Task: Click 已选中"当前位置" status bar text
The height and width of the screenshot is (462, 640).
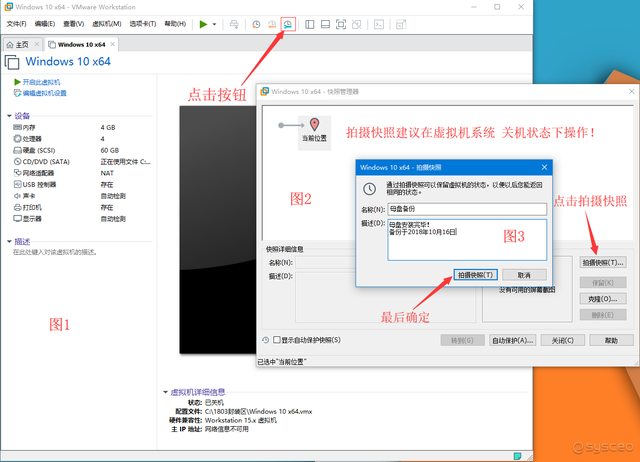Action: point(282,362)
